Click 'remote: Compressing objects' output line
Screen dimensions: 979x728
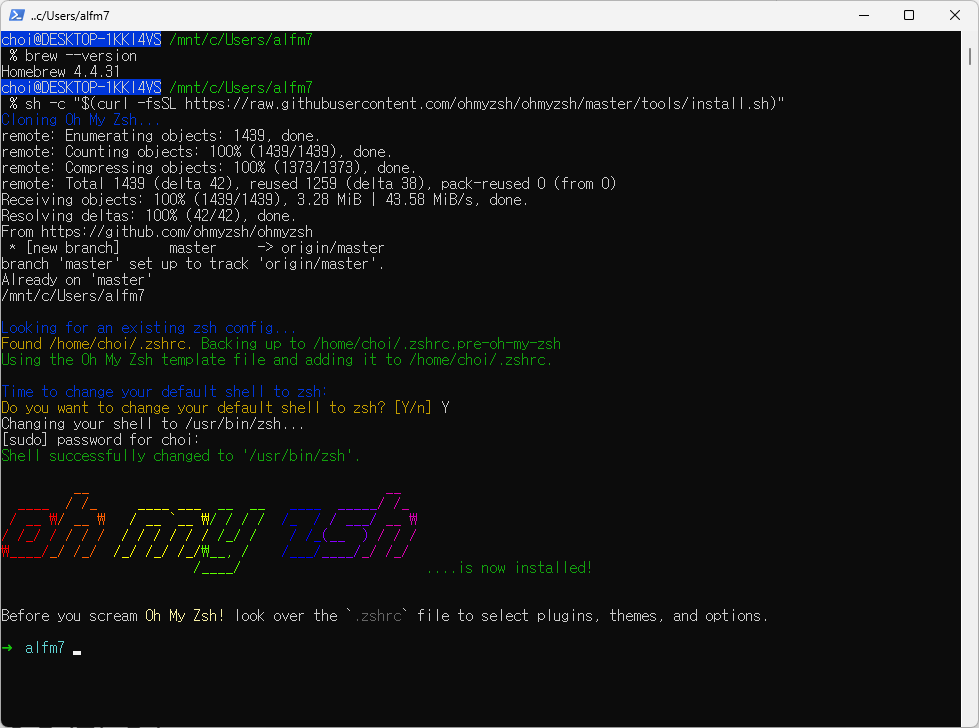[x=209, y=168]
